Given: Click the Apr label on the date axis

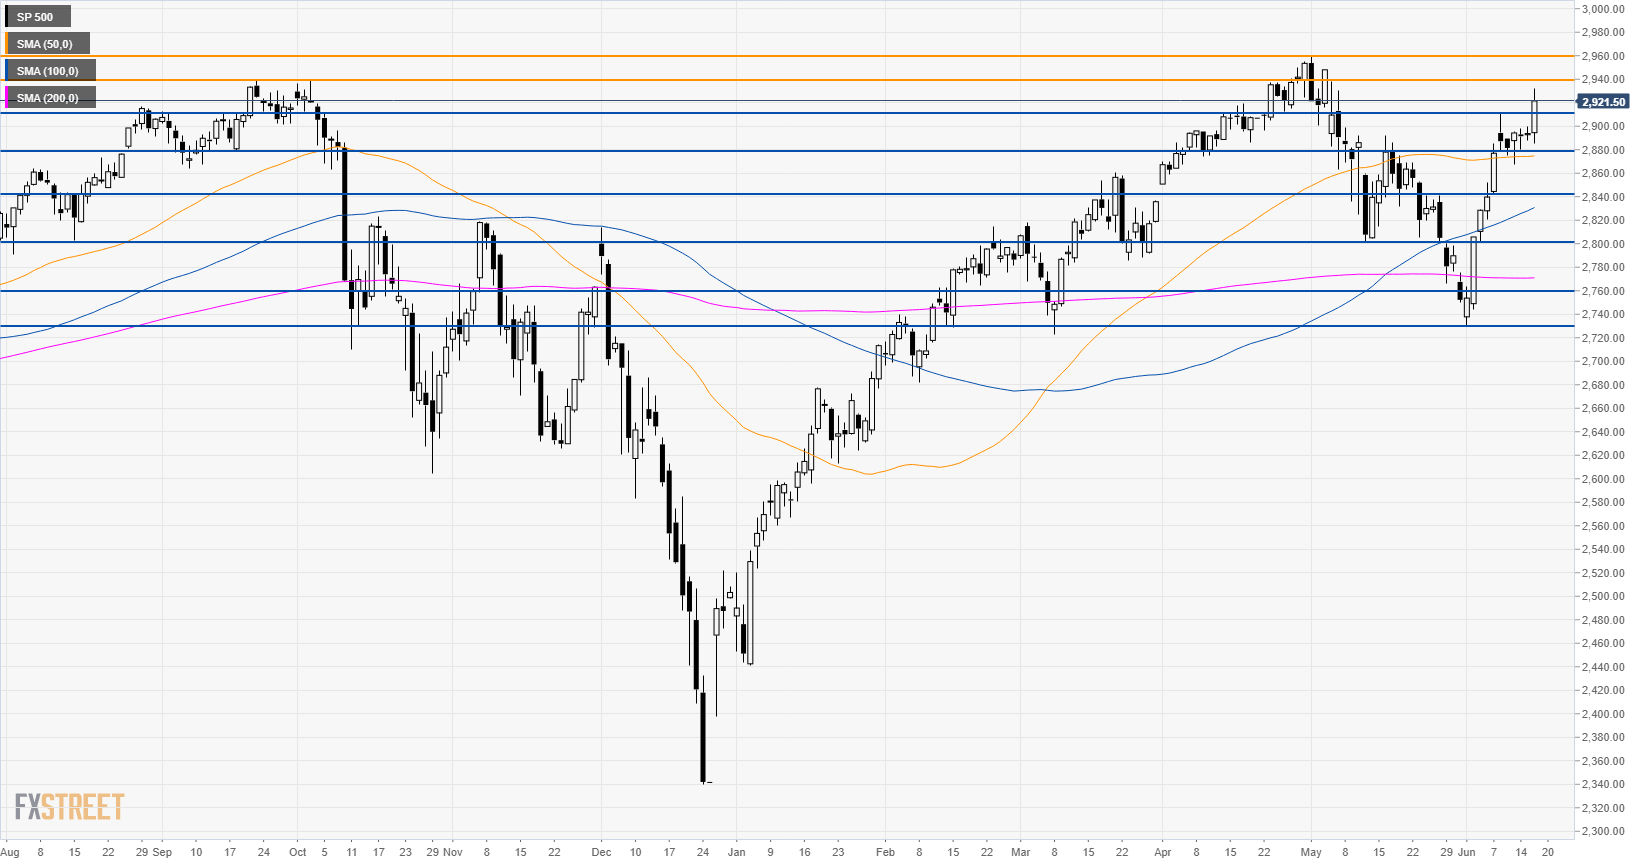Looking at the screenshot, I should click(x=1162, y=852).
